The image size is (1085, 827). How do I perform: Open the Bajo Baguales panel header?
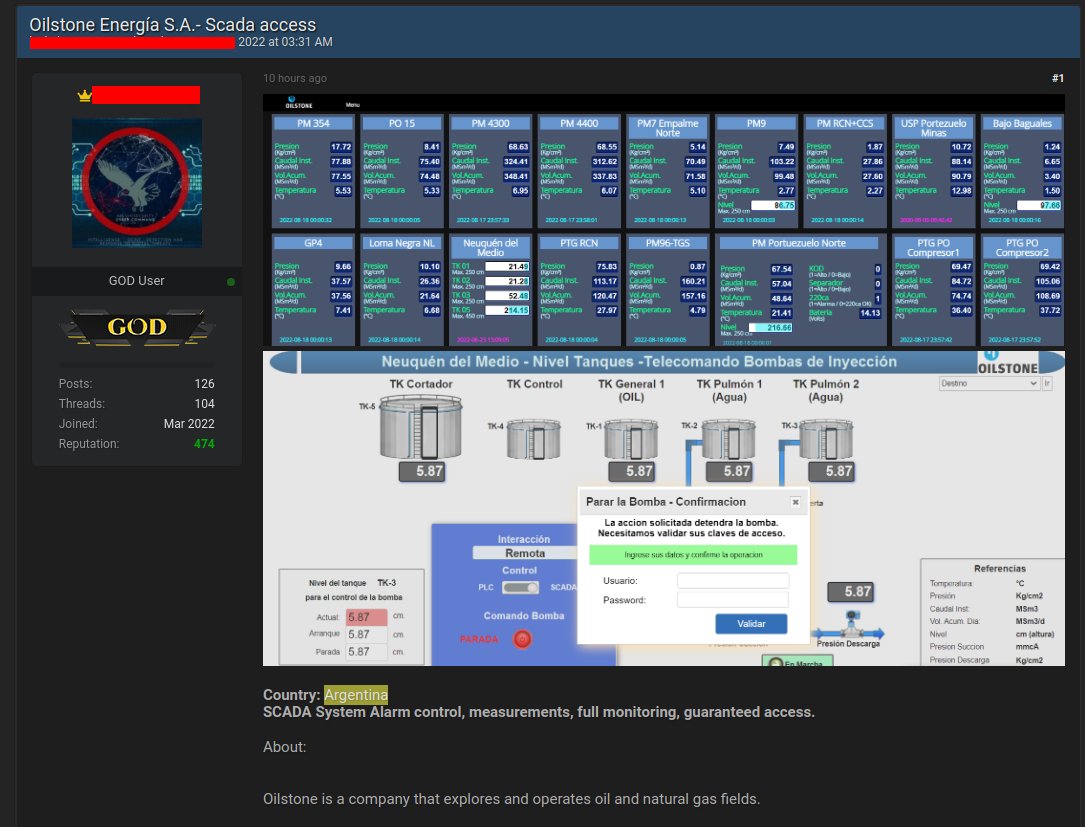1021,123
